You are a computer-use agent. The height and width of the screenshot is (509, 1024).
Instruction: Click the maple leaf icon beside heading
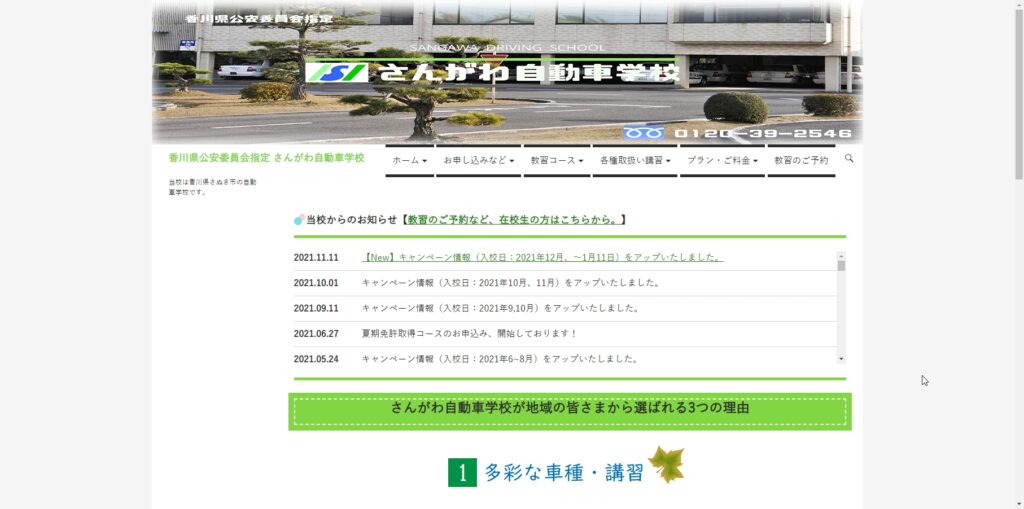point(665,465)
